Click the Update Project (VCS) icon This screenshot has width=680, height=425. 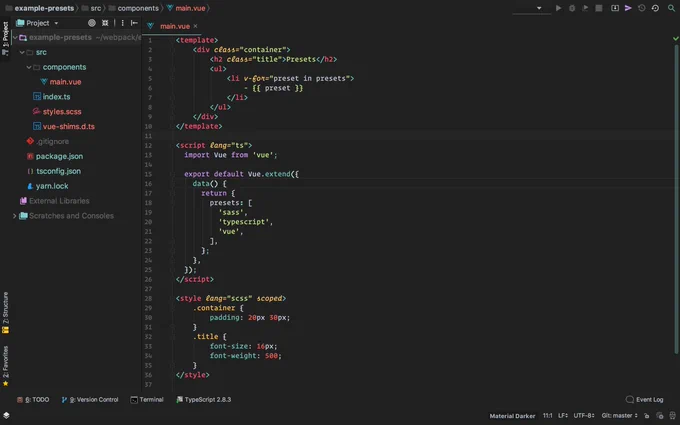point(615,8)
